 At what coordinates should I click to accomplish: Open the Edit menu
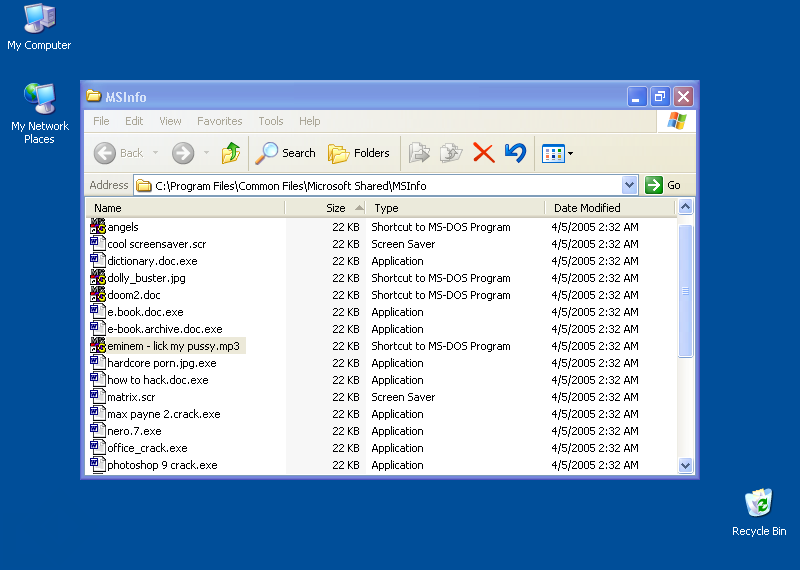tap(134, 121)
